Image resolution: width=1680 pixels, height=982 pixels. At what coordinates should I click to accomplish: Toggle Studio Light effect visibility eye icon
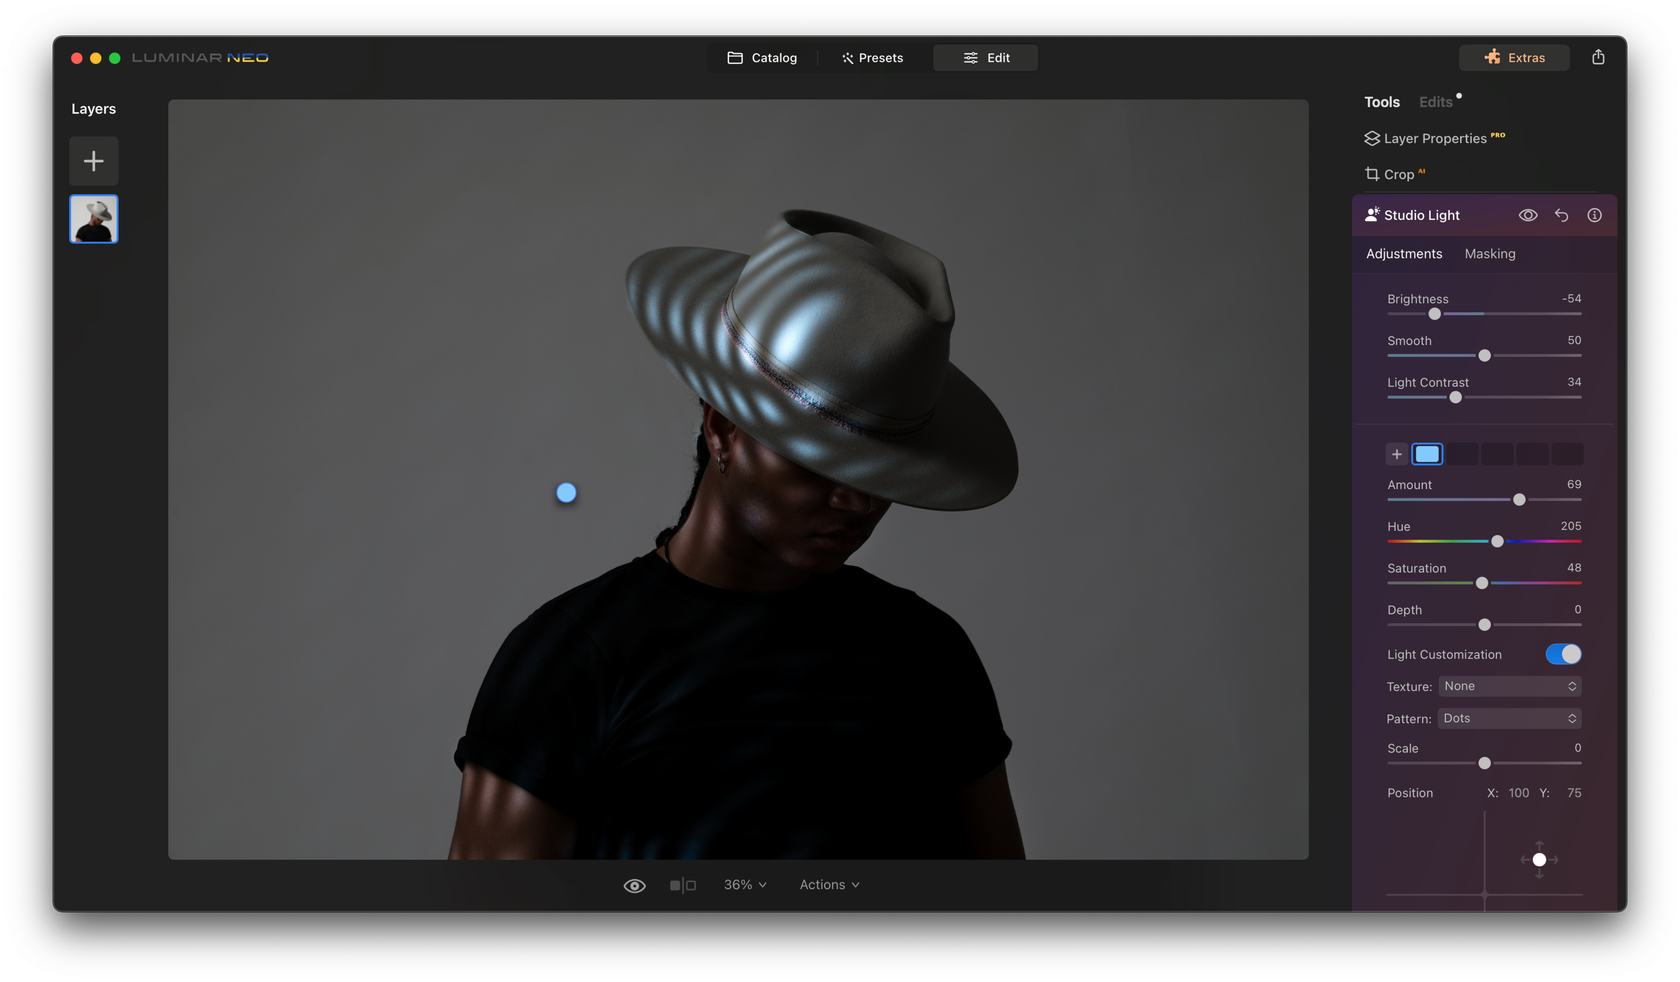tap(1528, 214)
